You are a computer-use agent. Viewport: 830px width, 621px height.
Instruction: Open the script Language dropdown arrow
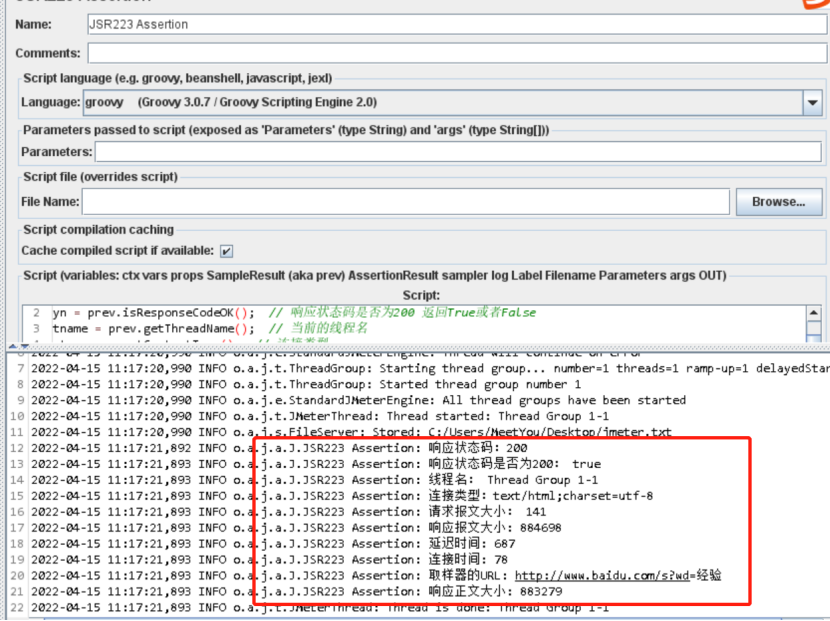tap(813, 102)
